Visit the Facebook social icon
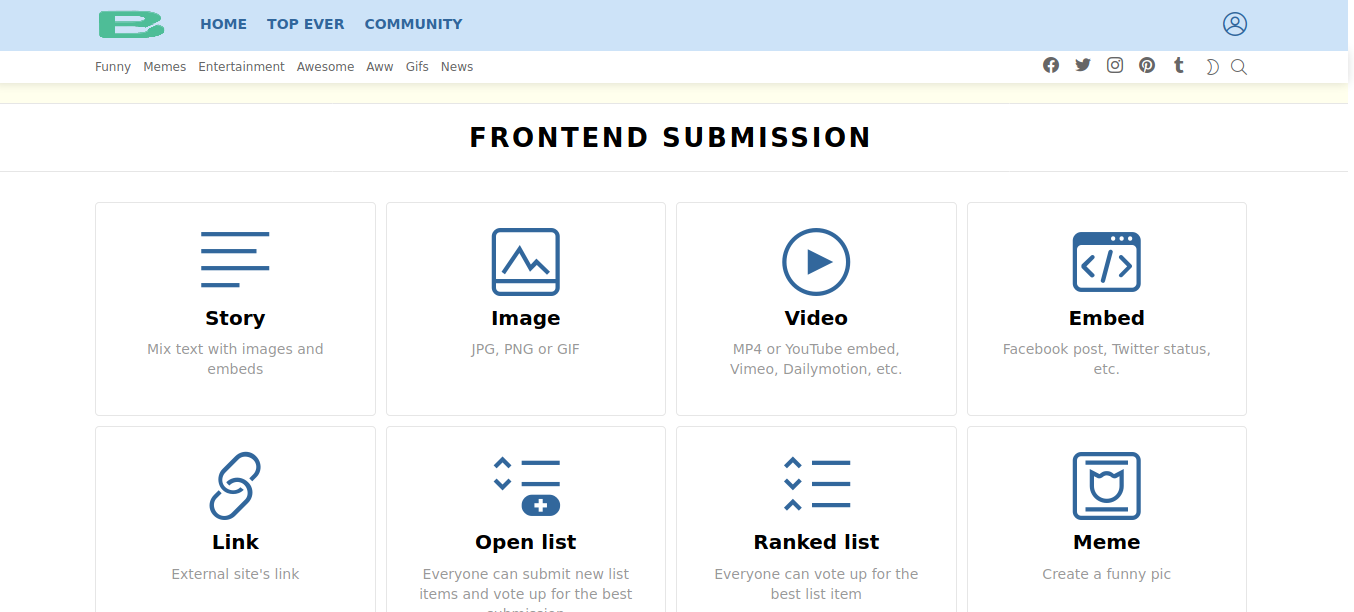The height and width of the screenshot is (612, 1354). [1051, 65]
